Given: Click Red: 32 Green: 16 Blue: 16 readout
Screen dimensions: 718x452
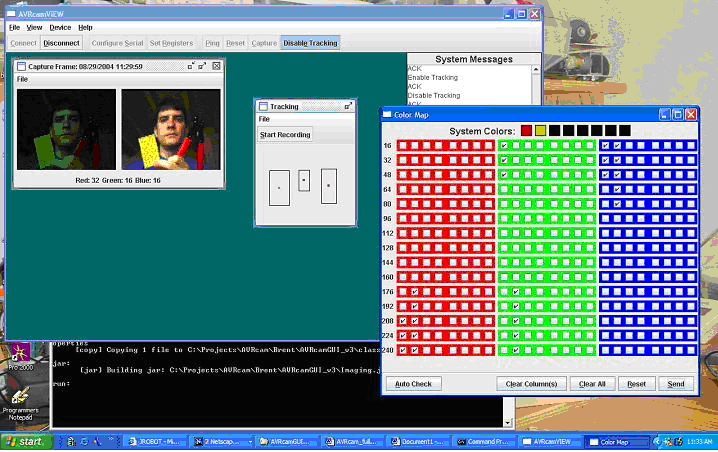Looking at the screenshot, I should click(x=118, y=180).
